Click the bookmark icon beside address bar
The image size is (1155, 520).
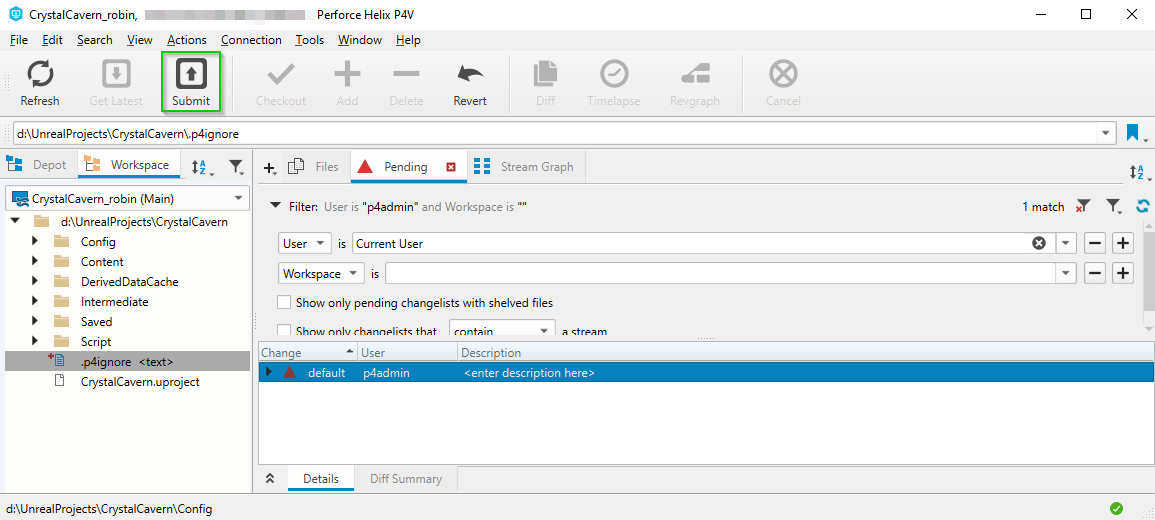tap(1132, 133)
